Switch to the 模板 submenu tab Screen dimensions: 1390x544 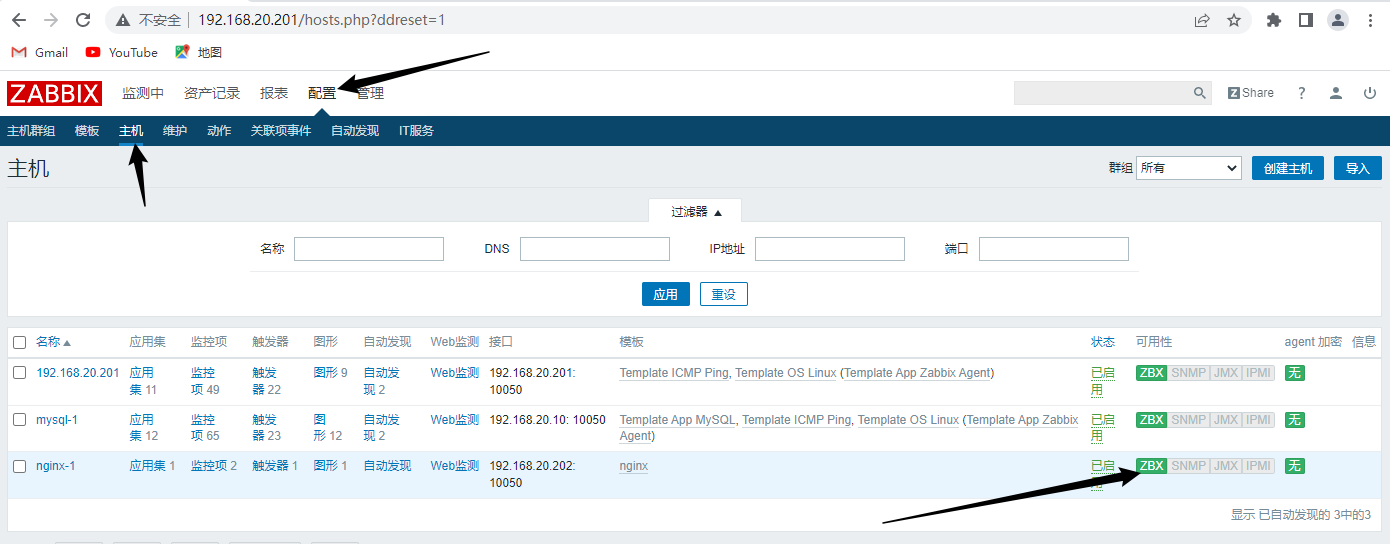87,131
